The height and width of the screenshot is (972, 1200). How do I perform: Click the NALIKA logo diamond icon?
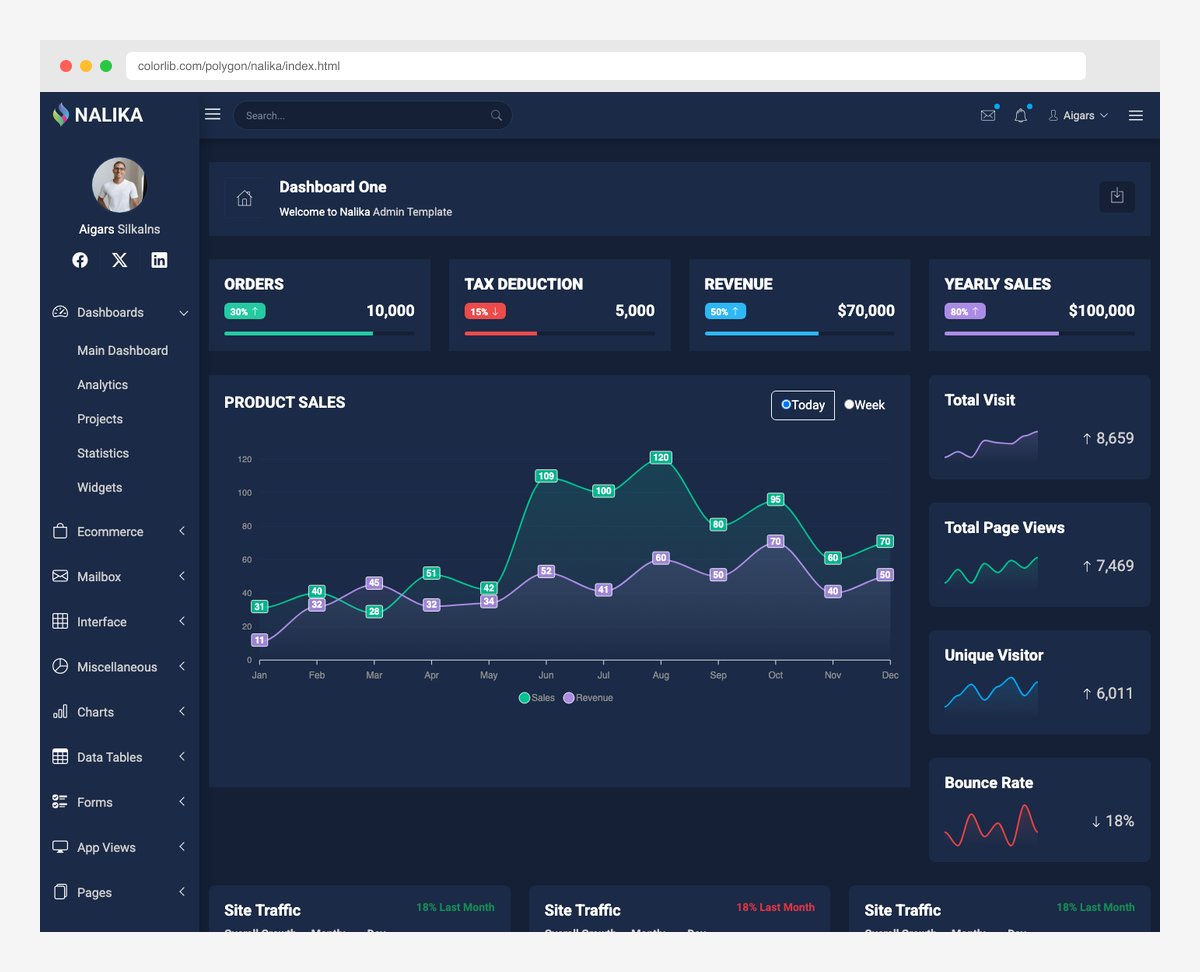pos(60,115)
